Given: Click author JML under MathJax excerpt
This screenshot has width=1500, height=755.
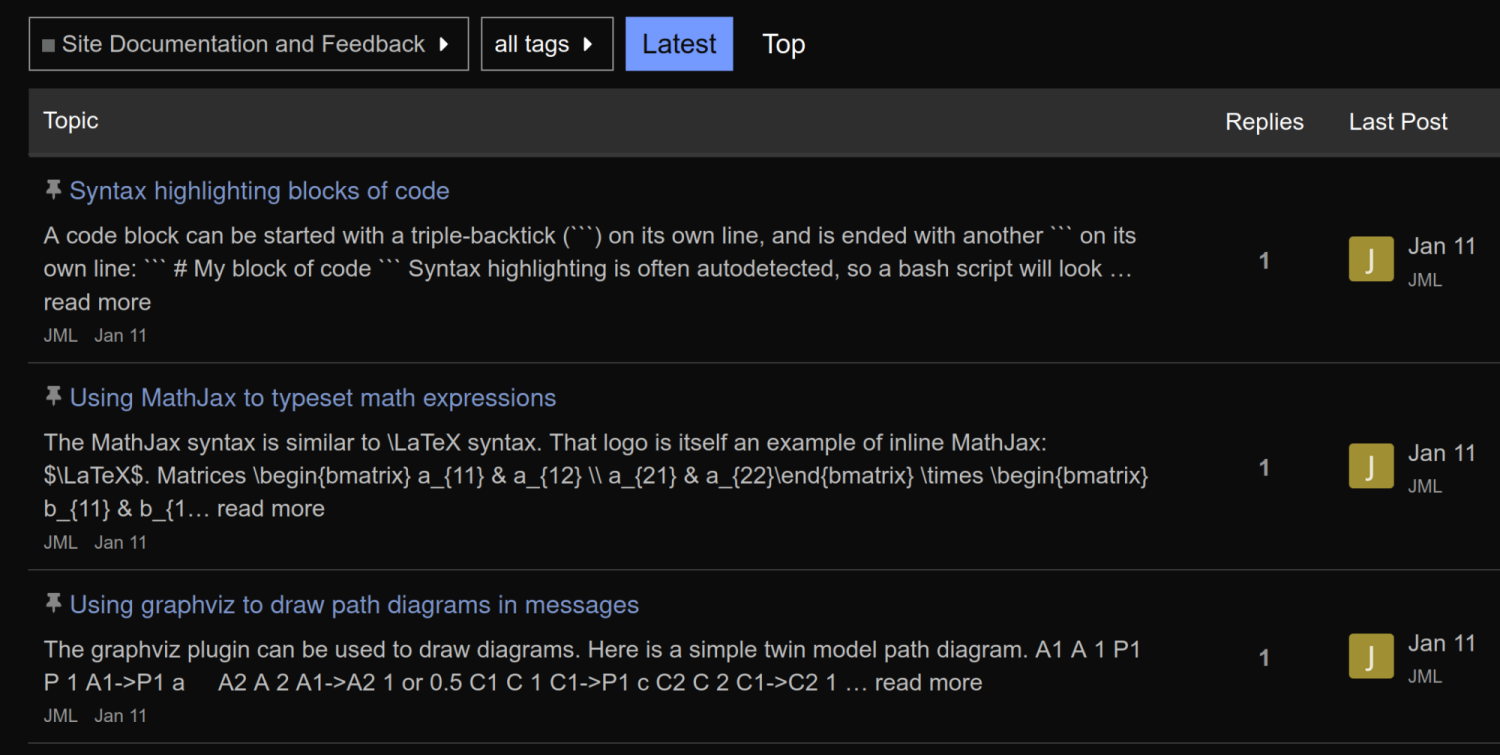Looking at the screenshot, I should click(60, 543).
